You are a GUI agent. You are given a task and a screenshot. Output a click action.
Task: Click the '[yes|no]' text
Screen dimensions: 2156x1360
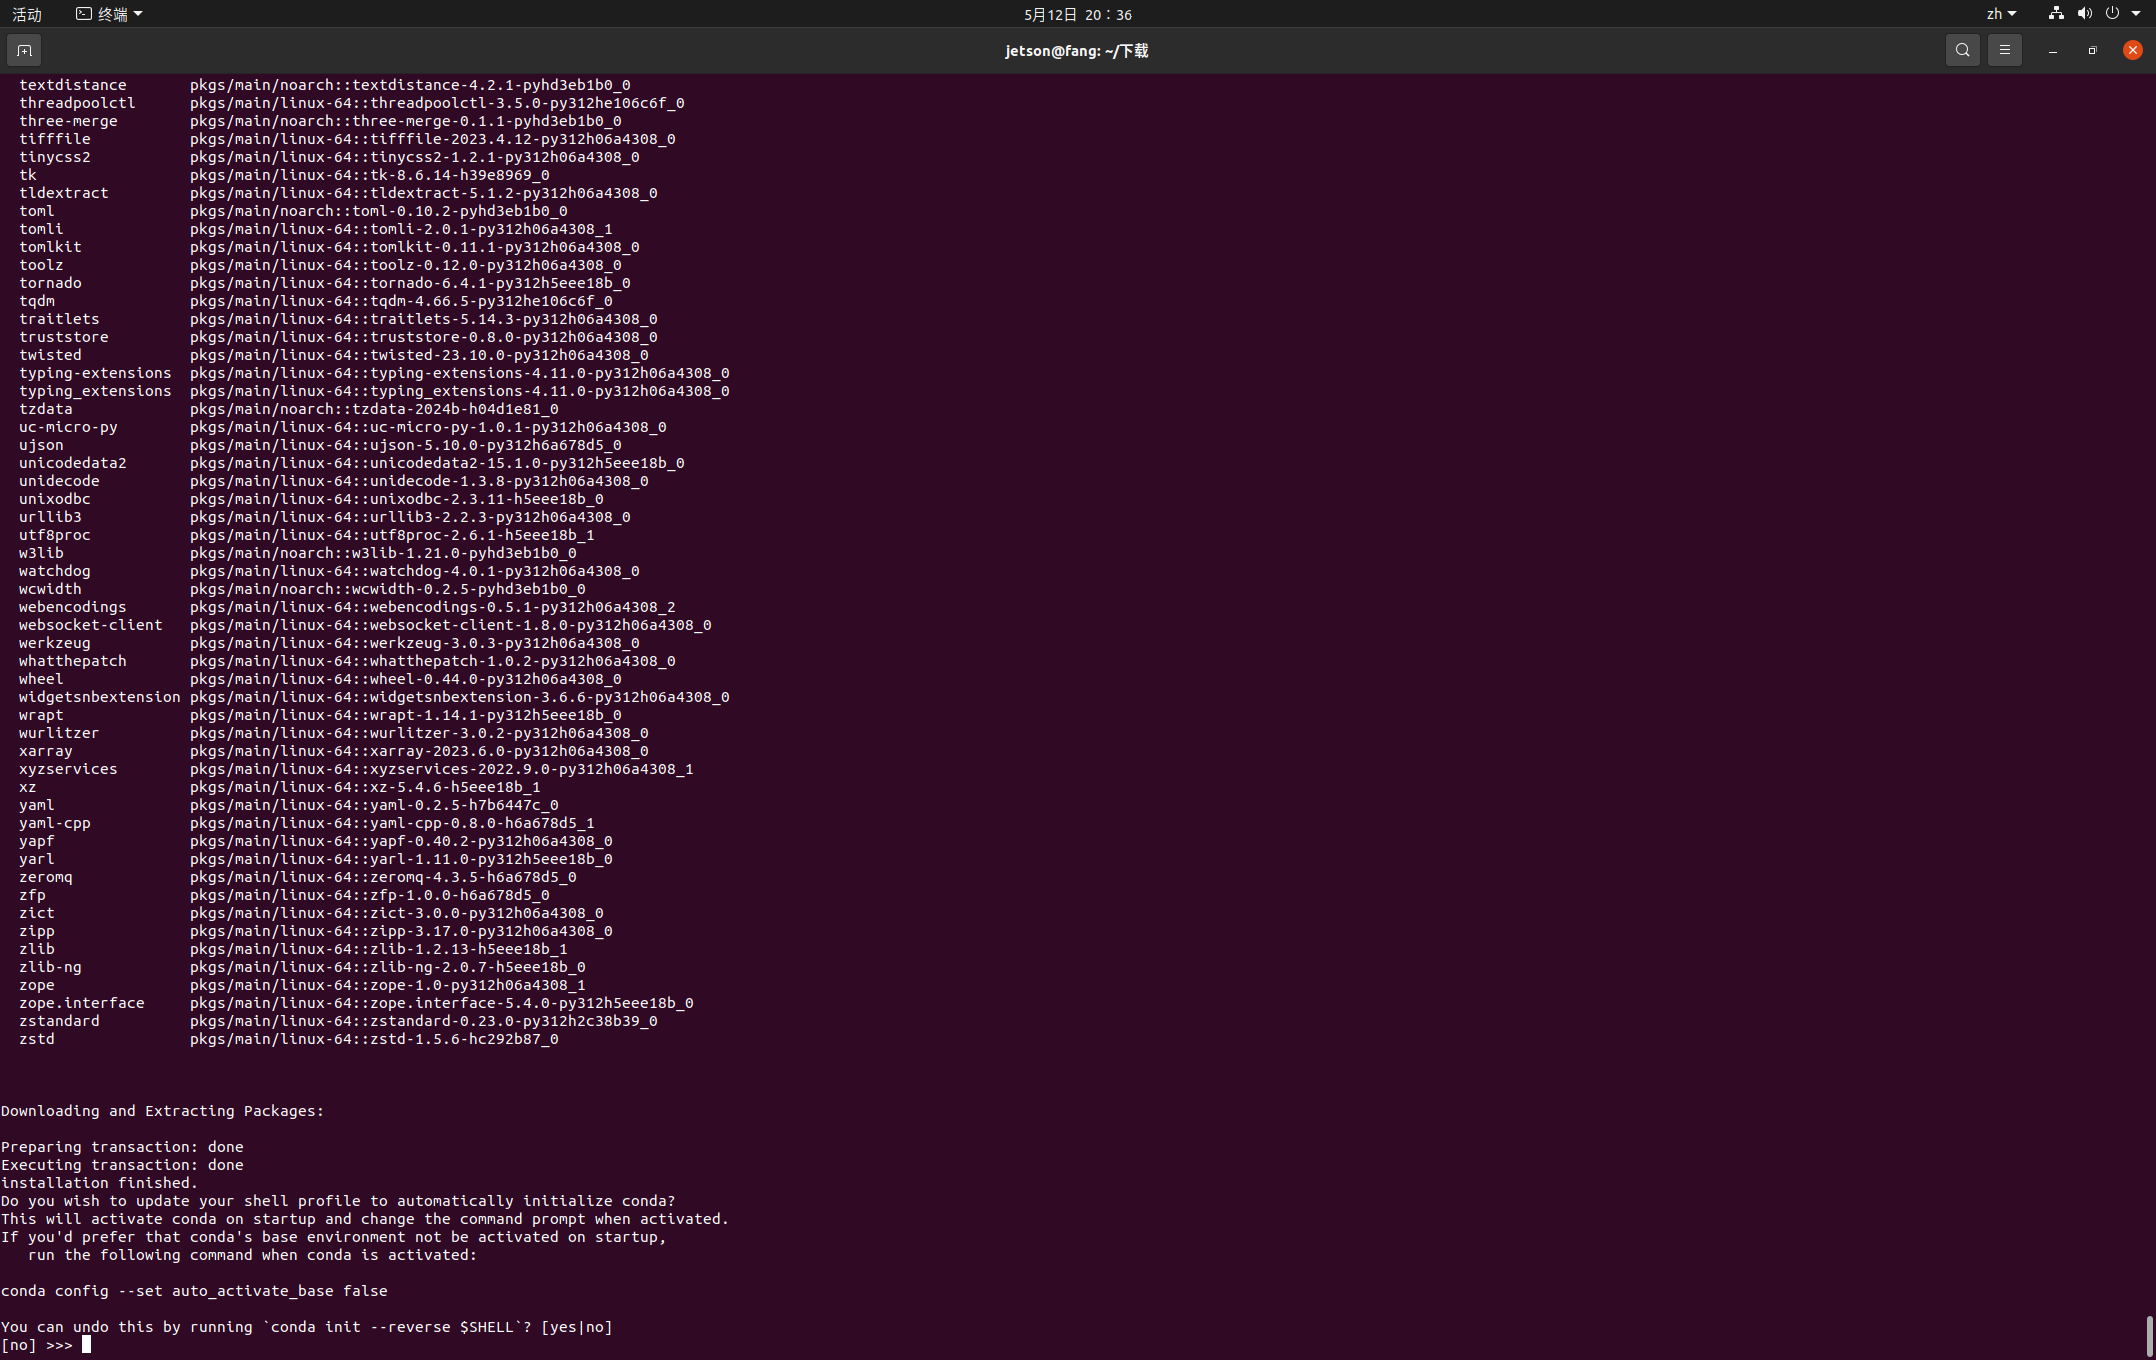pos(577,1327)
